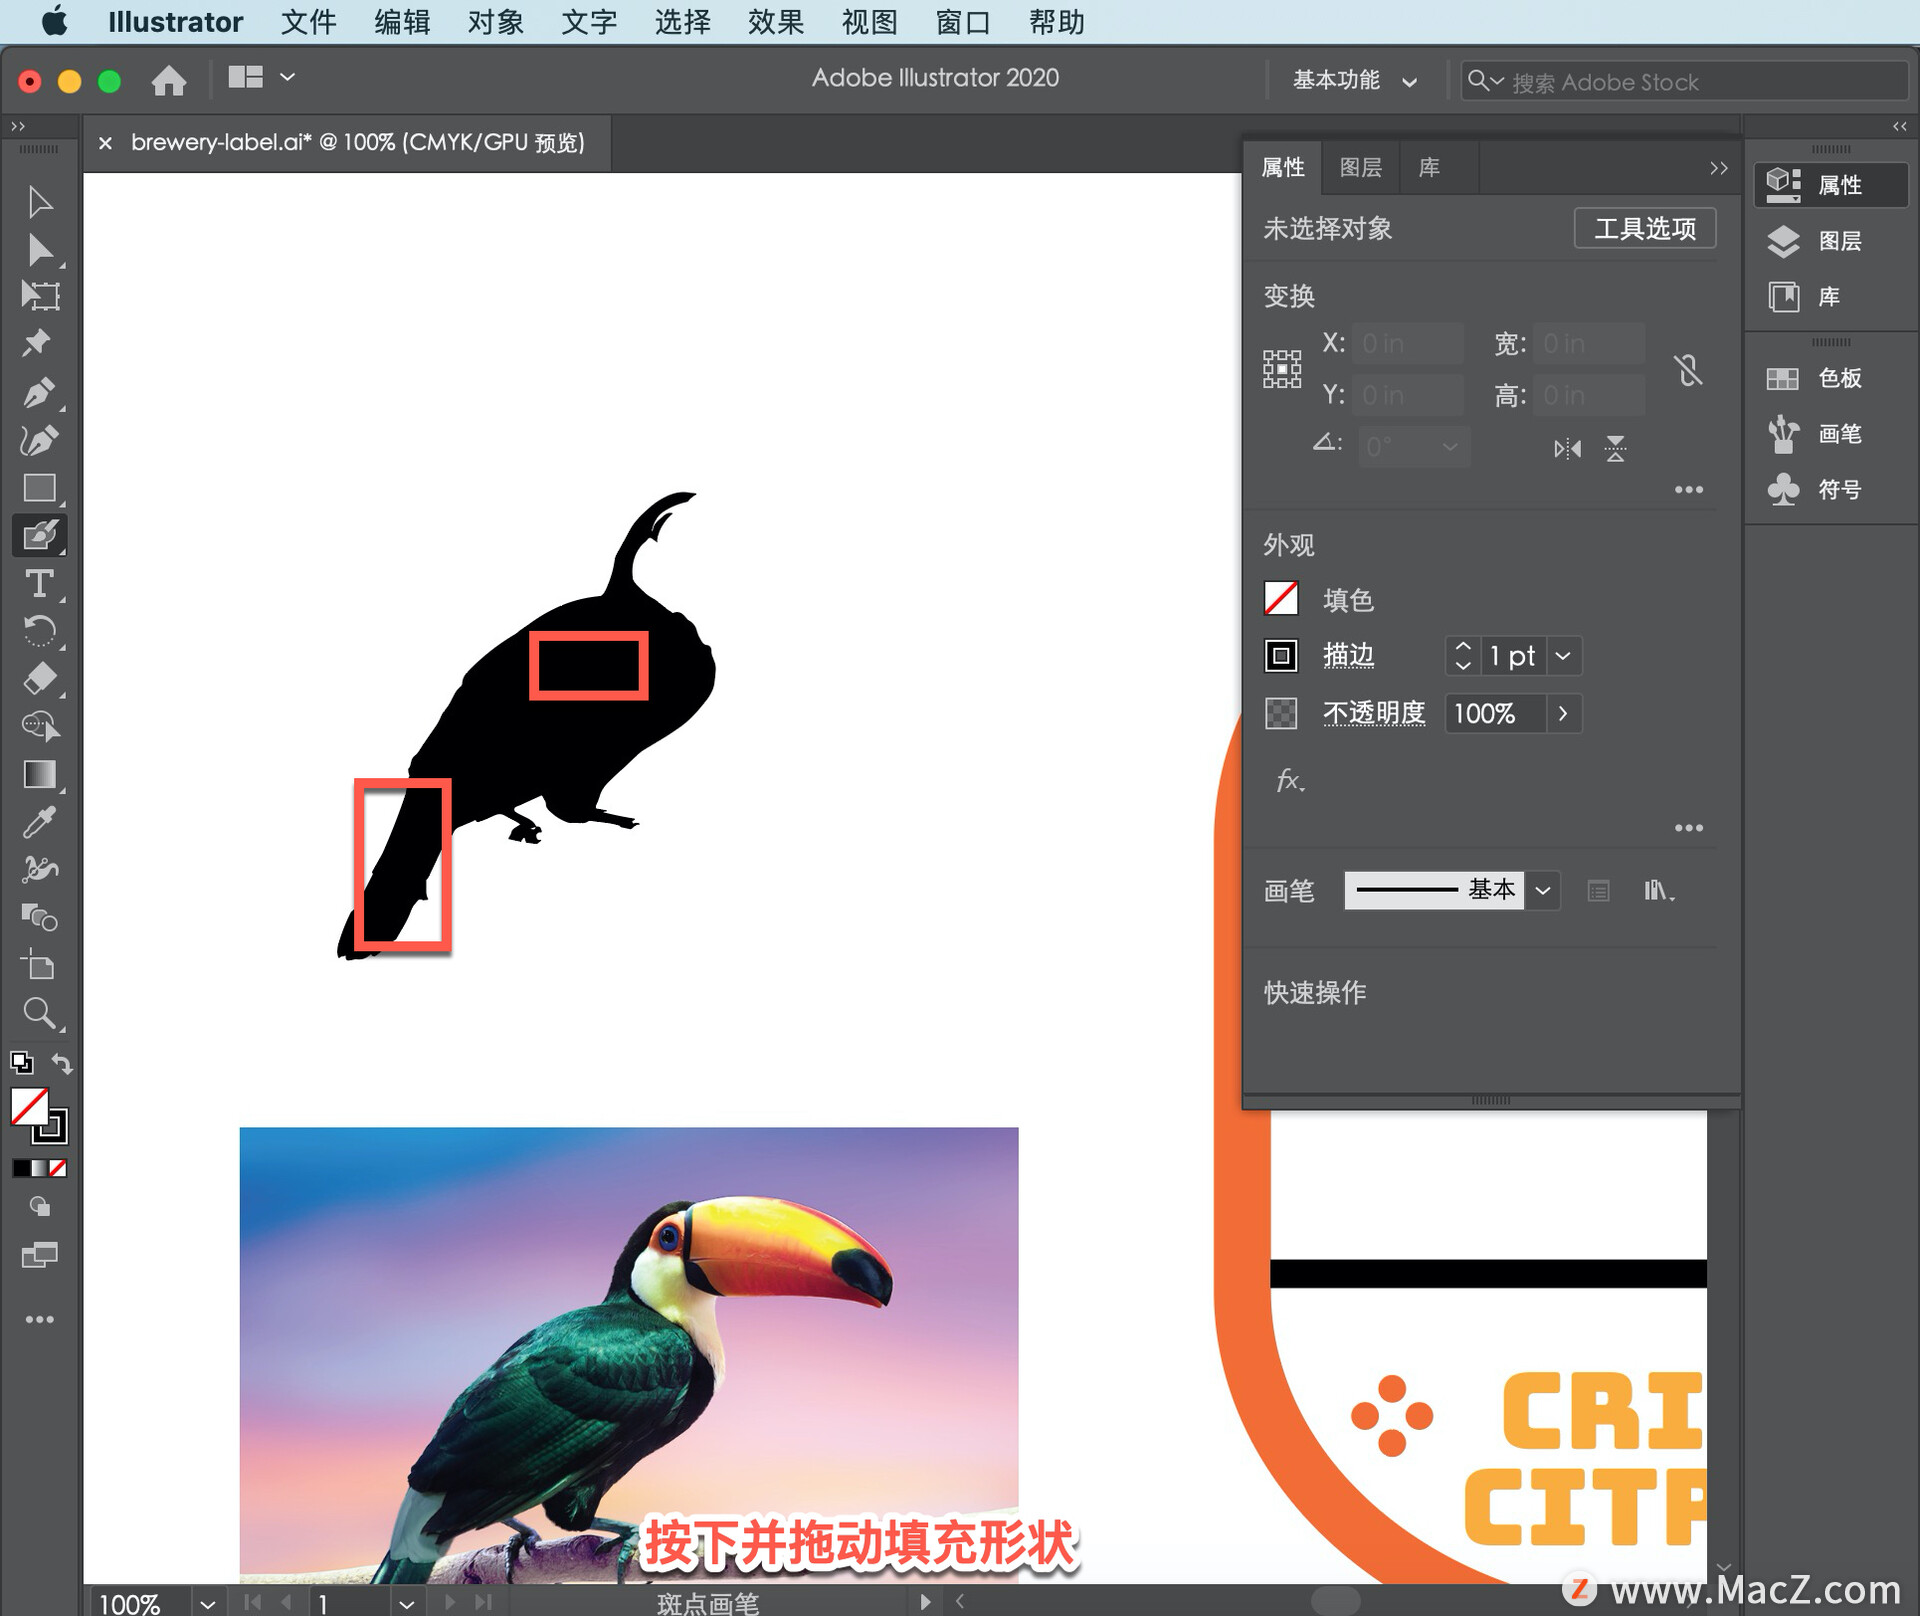This screenshot has height=1616, width=1920.
Task: Click the flip horizontal icon
Action: (1567, 448)
